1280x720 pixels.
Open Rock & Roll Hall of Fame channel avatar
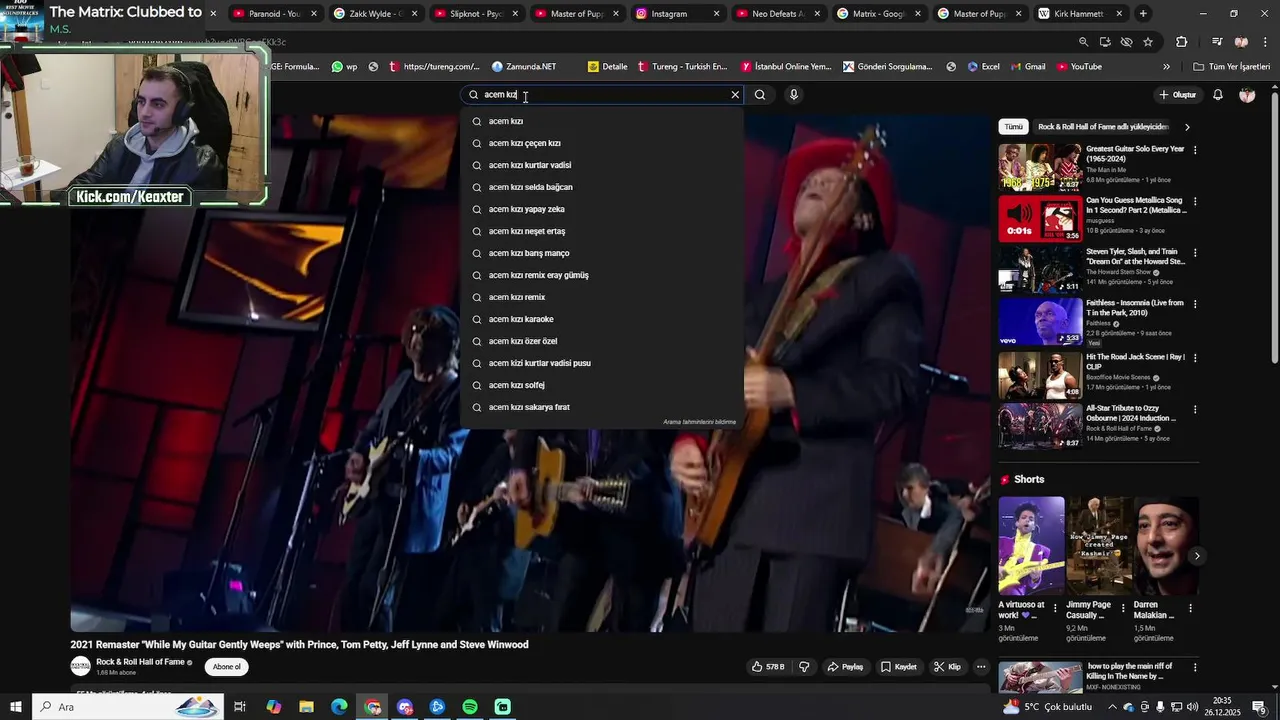(80, 666)
